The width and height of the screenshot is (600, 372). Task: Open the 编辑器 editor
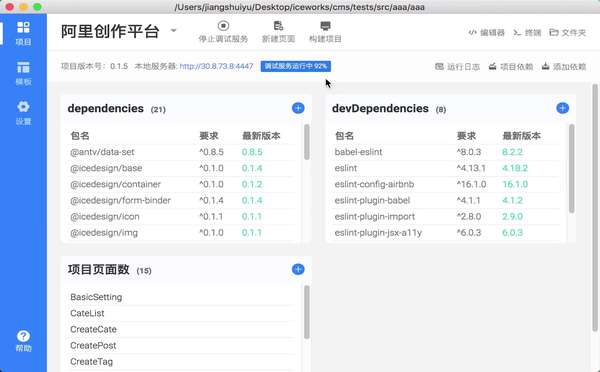coord(486,33)
